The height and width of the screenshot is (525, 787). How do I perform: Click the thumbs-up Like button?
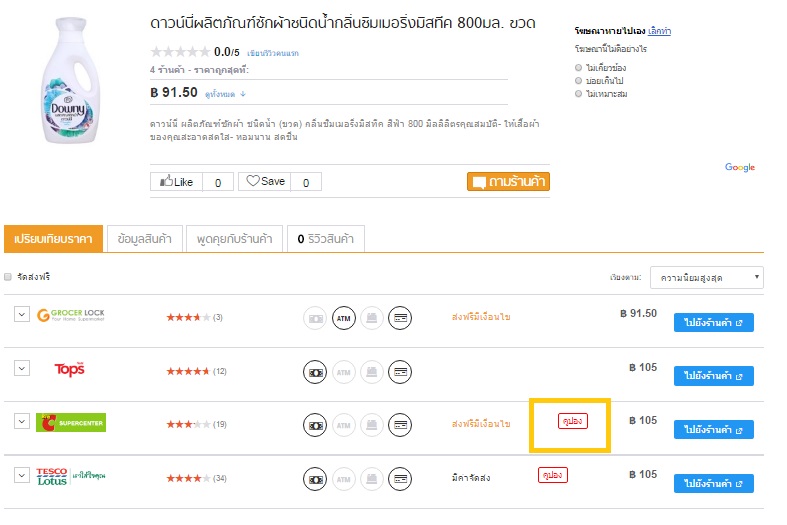177,182
